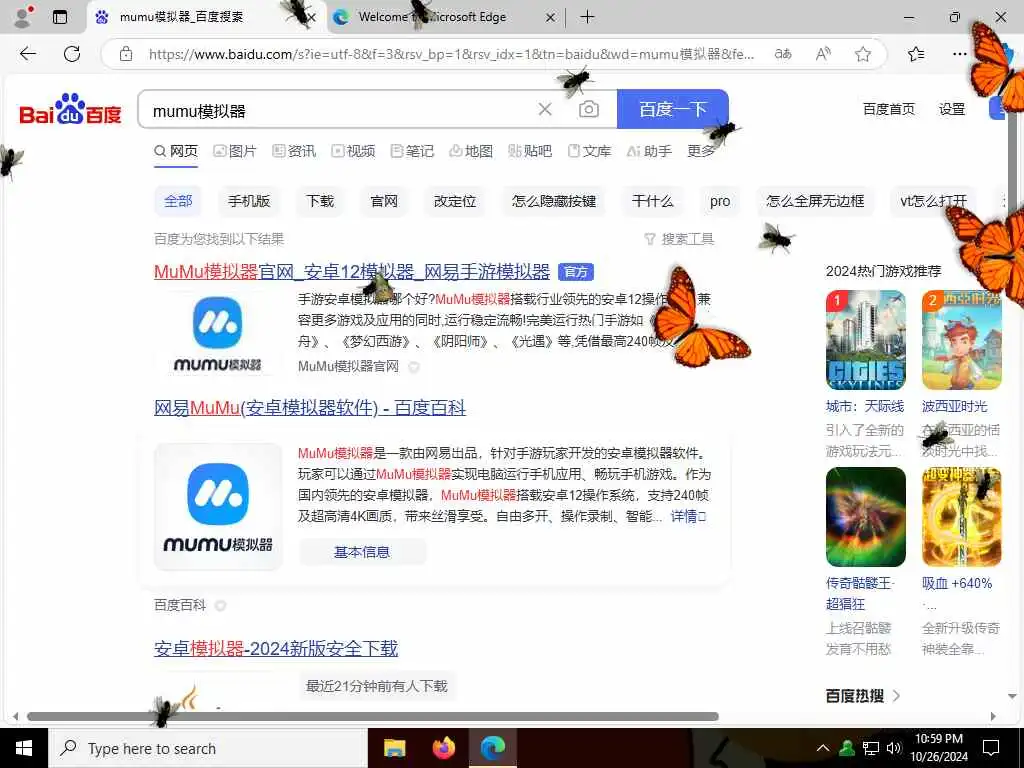
Task: Open Edge settings and more menu
Action: pyautogui.click(x=959, y=54)
